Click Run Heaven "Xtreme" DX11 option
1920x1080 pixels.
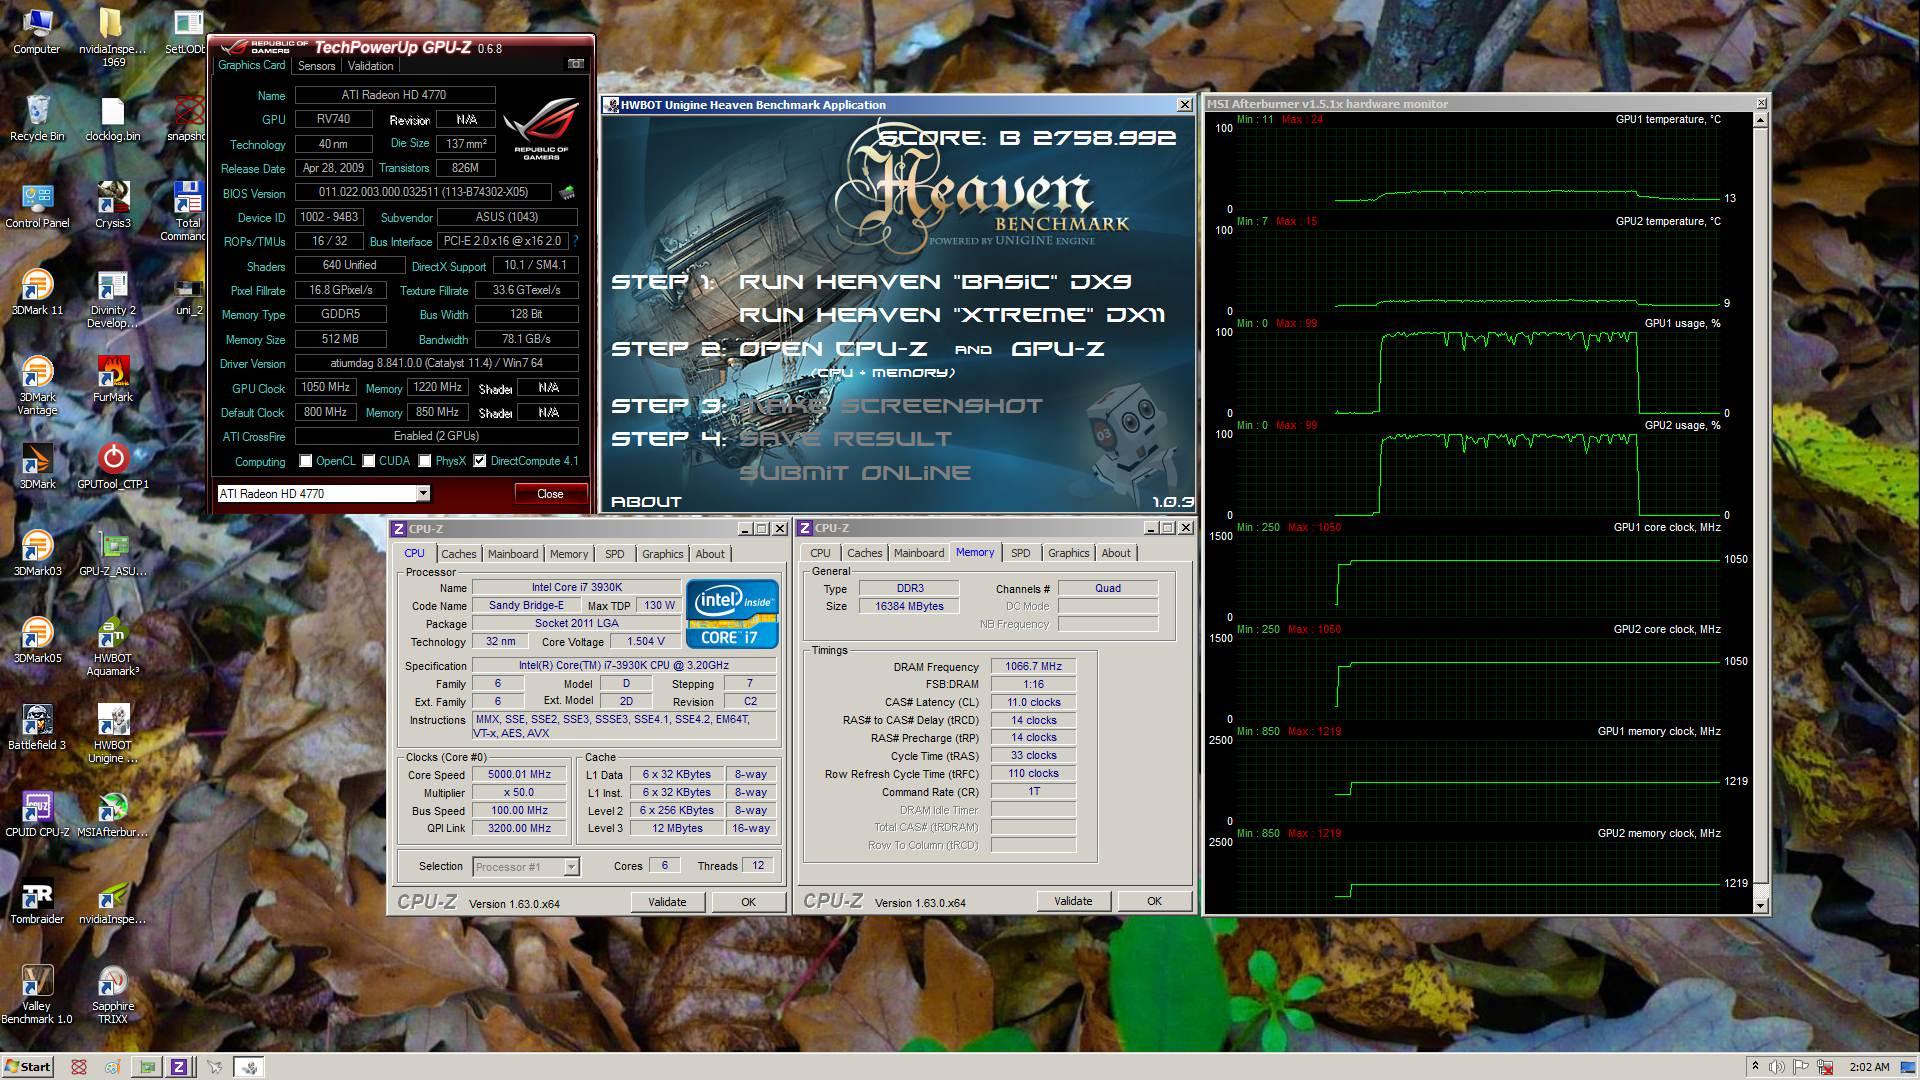(x=952, y=315)
